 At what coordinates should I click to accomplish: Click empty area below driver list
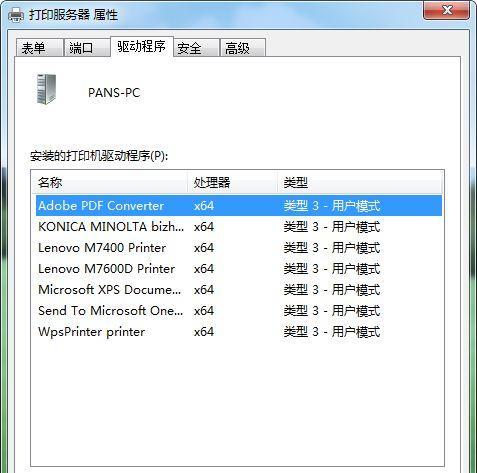click(x=237, y=403)
